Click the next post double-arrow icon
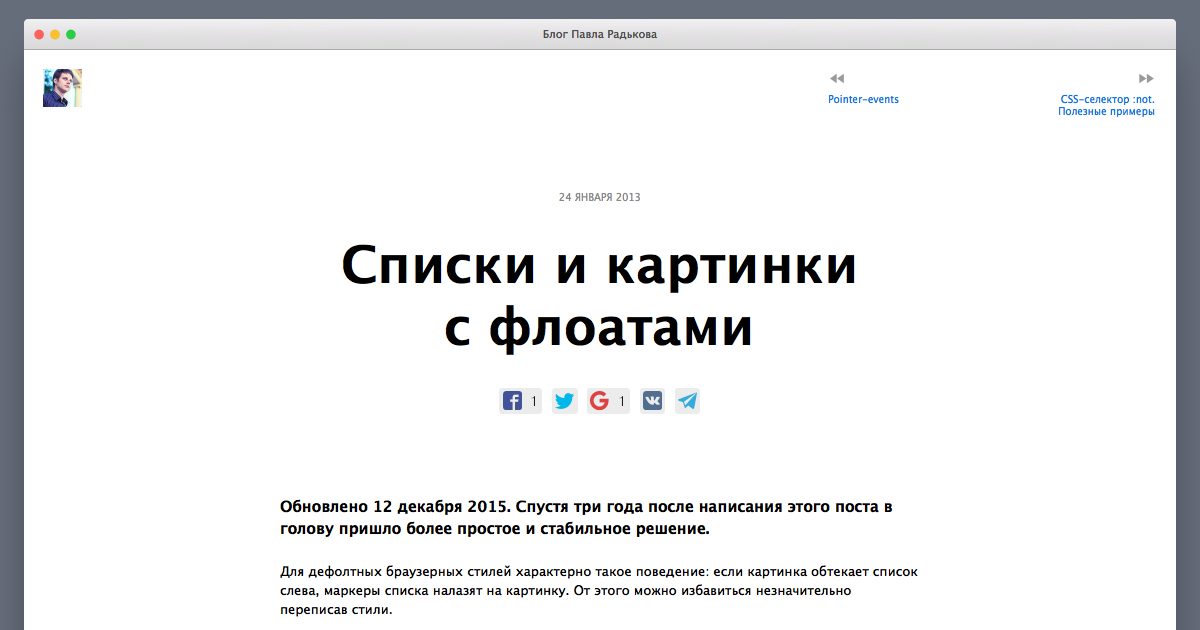The image size is (1200, 630). (1146, 78)
